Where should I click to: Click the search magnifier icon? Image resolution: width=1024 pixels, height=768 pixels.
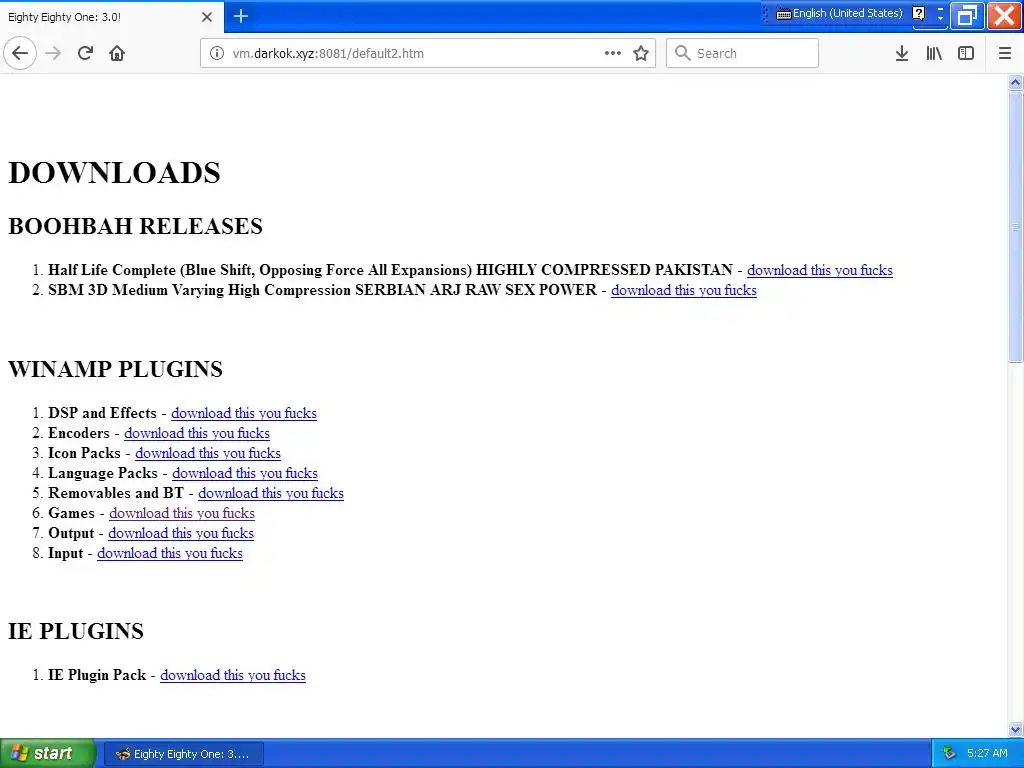pos(682,53)
